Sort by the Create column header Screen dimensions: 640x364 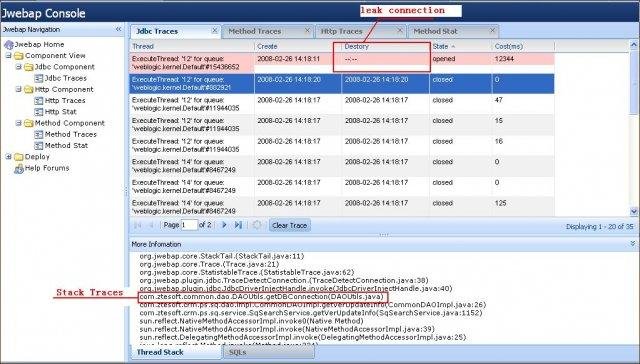tap(298, 47)
